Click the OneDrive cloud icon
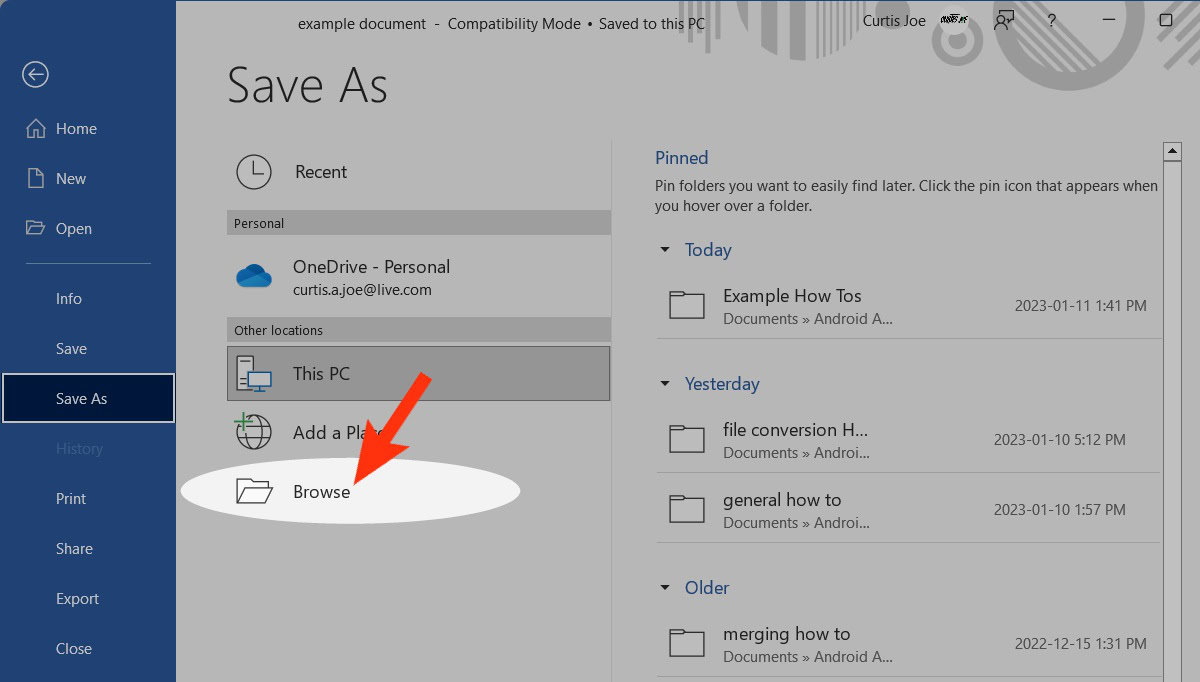The image size is (1200, 682). [x=254, y=276]
